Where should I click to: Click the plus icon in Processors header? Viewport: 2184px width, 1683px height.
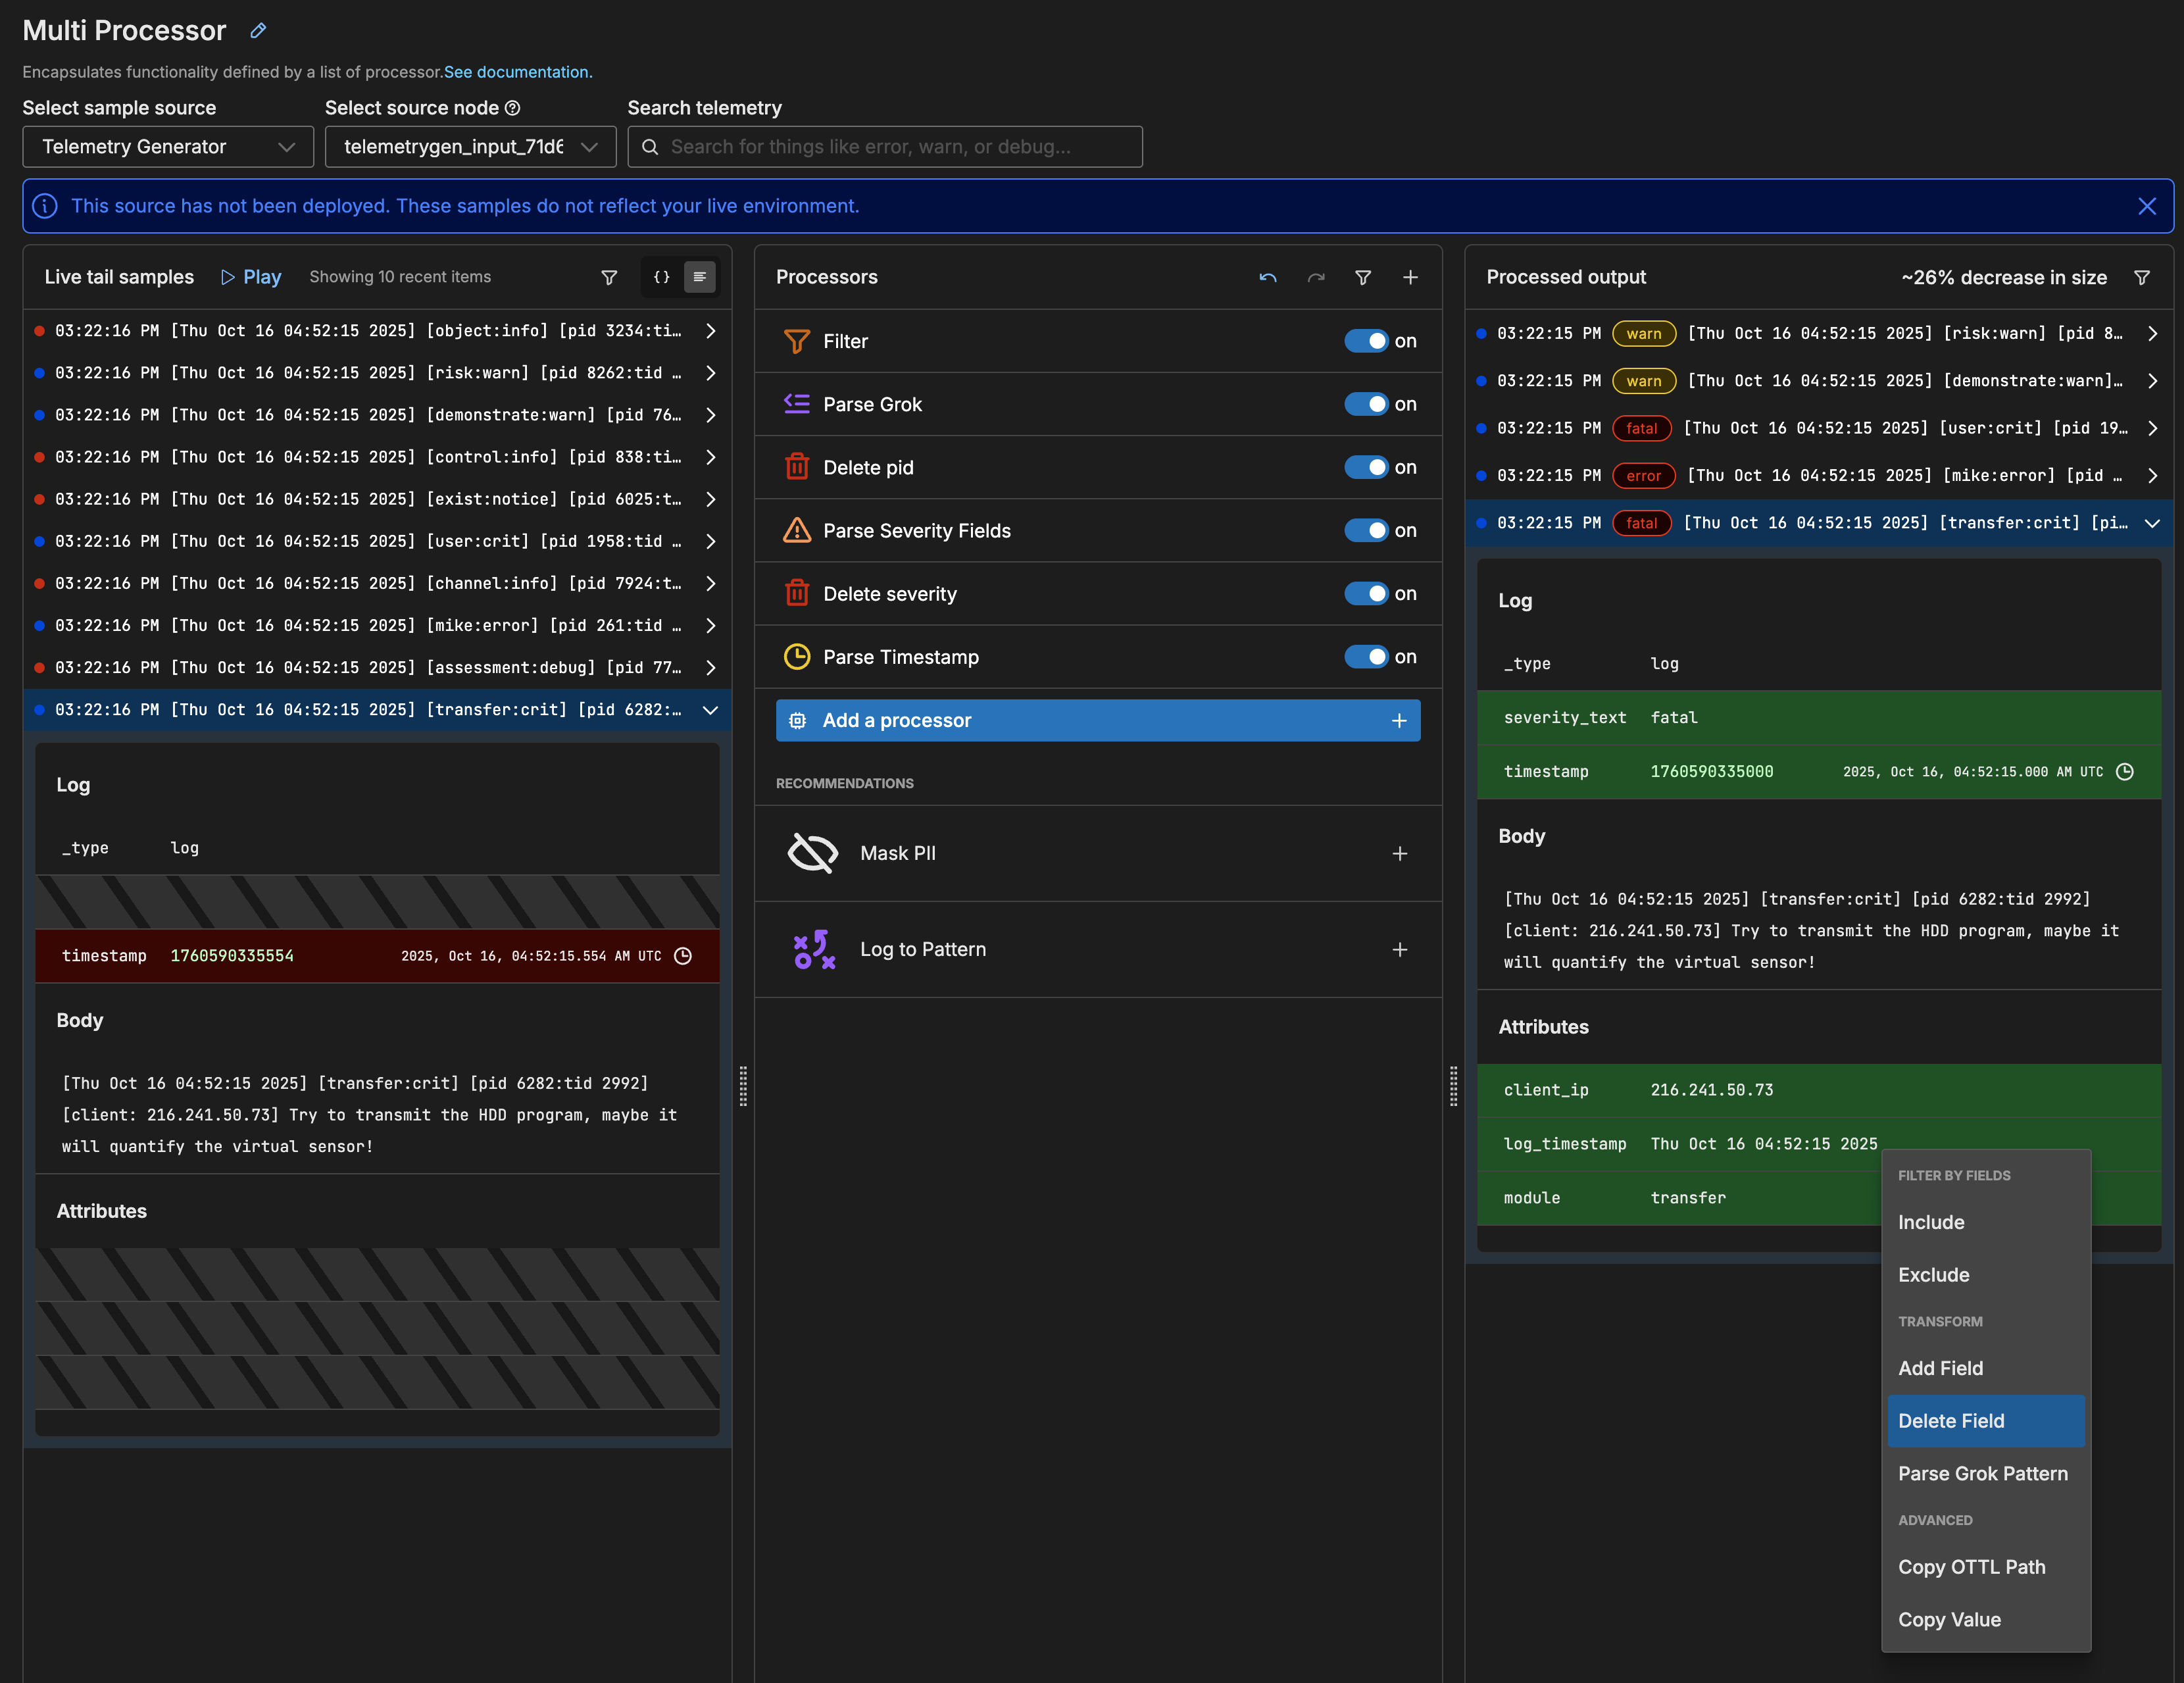pos(1410,277)
